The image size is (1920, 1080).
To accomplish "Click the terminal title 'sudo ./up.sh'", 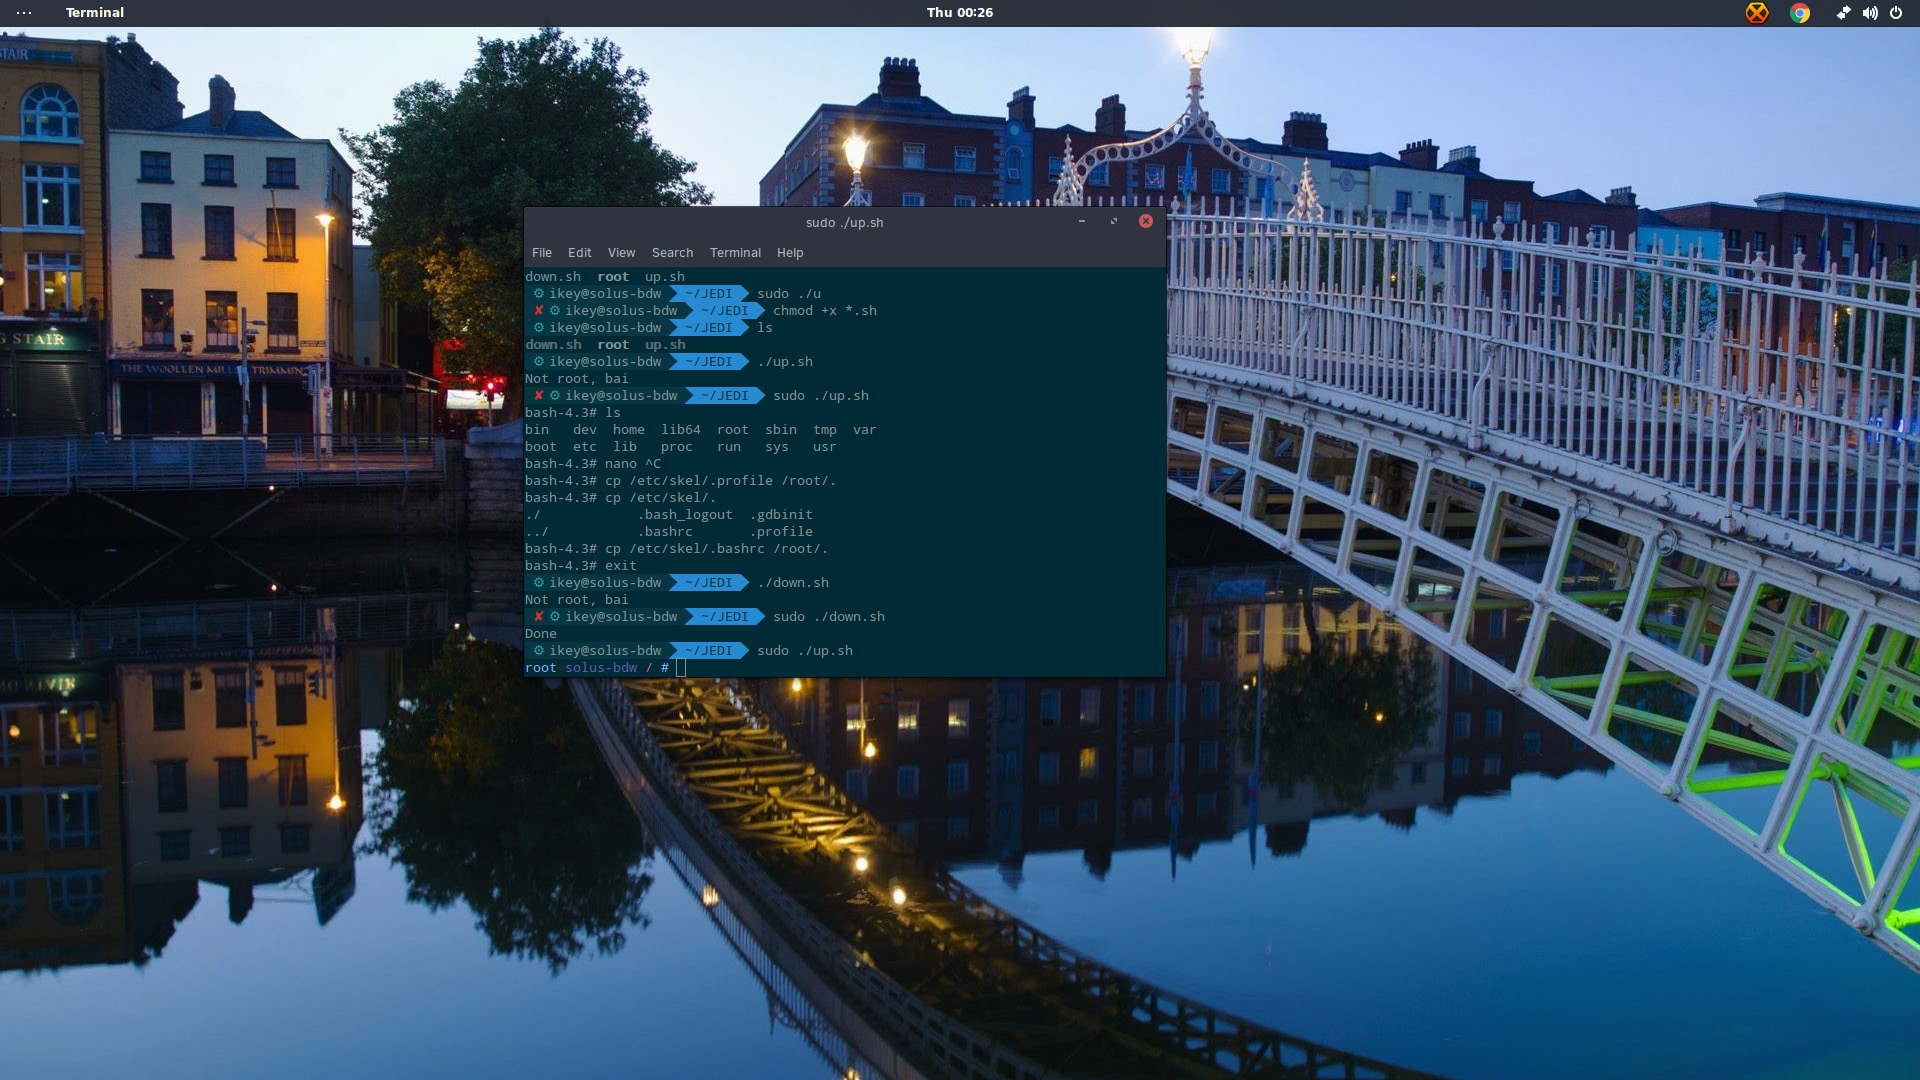I will tap(845, 223).
